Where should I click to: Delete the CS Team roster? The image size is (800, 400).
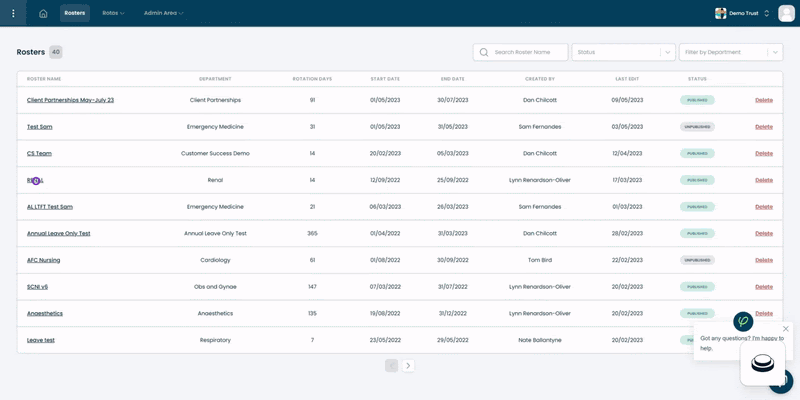(764, 153)
